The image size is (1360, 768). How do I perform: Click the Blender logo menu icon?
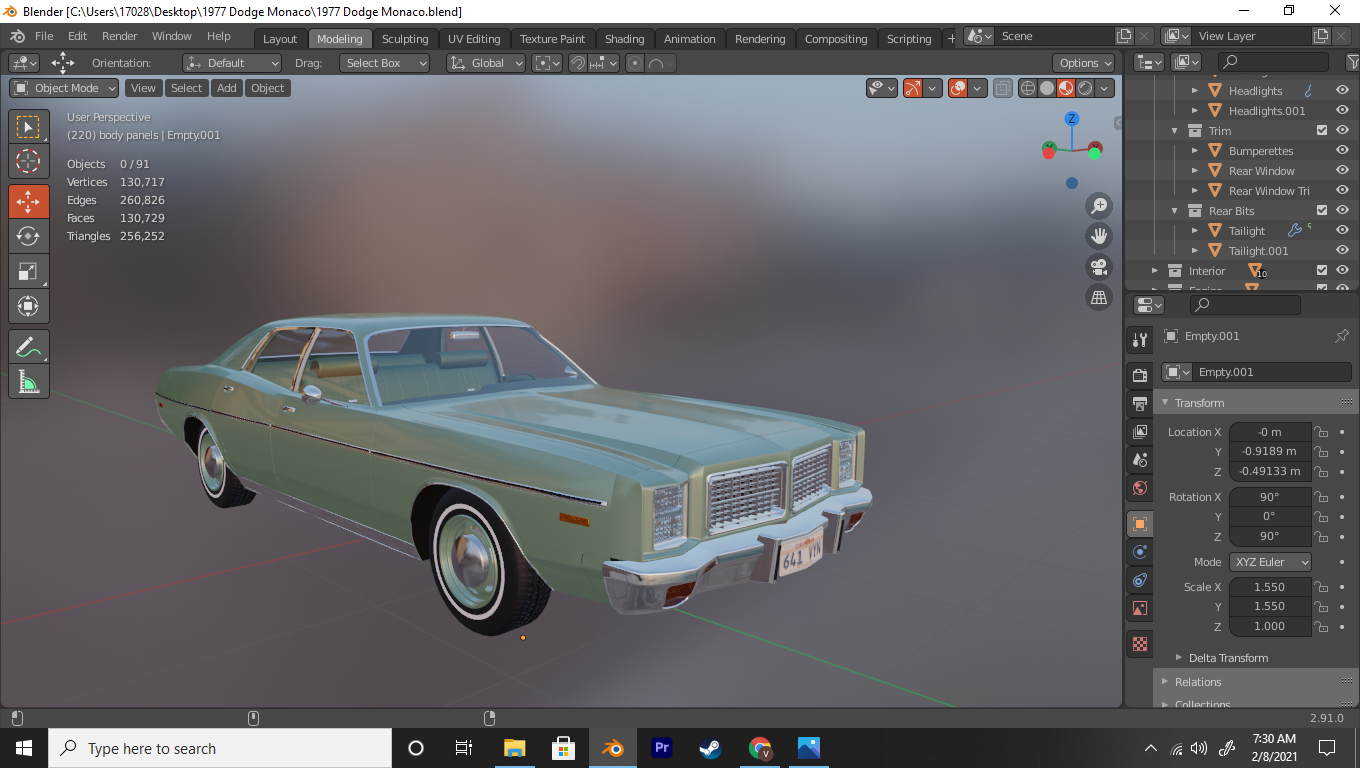point(17,36)
